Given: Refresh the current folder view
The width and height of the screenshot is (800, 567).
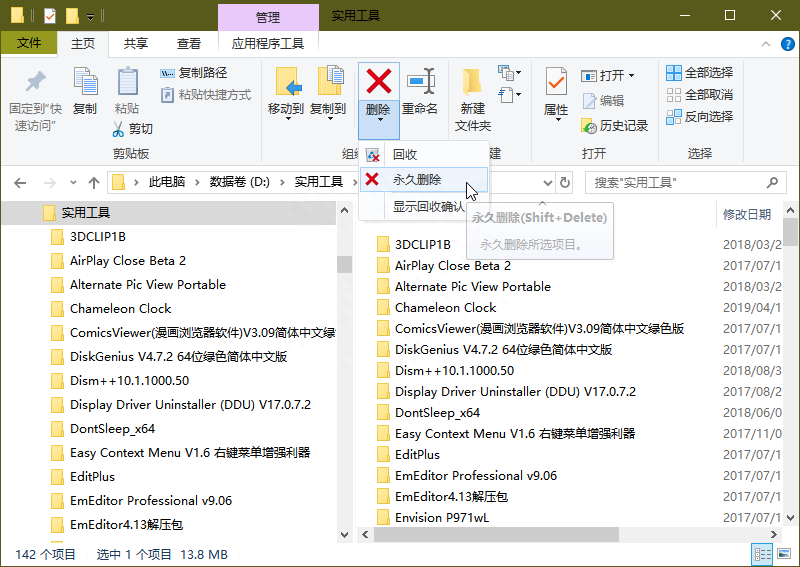Looking at the screenshot, I should tap(565, 183).
